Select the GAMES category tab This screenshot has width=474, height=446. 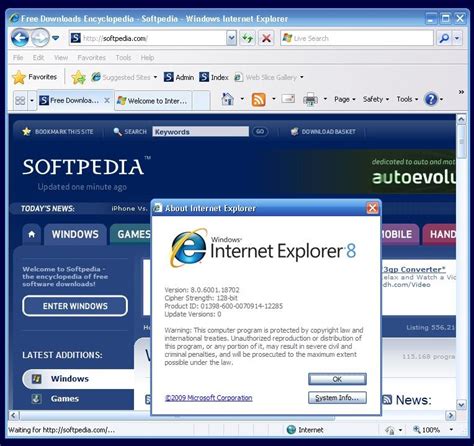tap(131, 234)
